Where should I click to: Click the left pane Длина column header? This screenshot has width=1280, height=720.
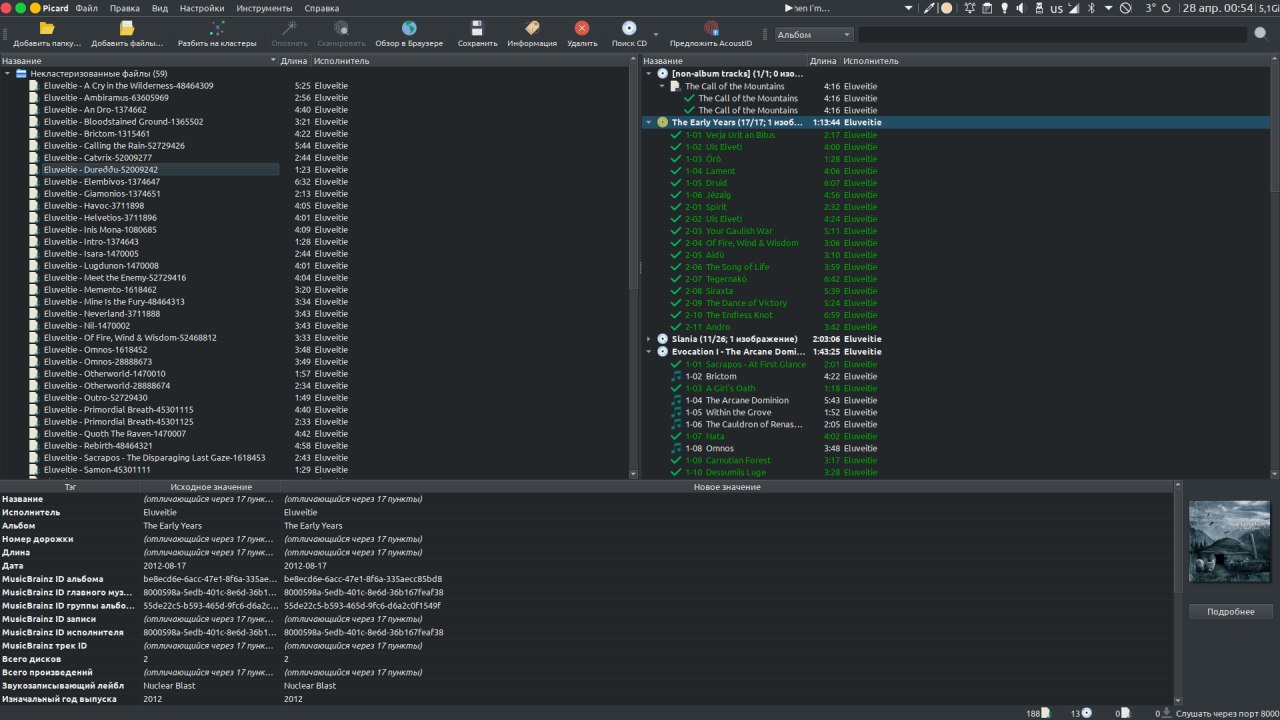[295, 61]
